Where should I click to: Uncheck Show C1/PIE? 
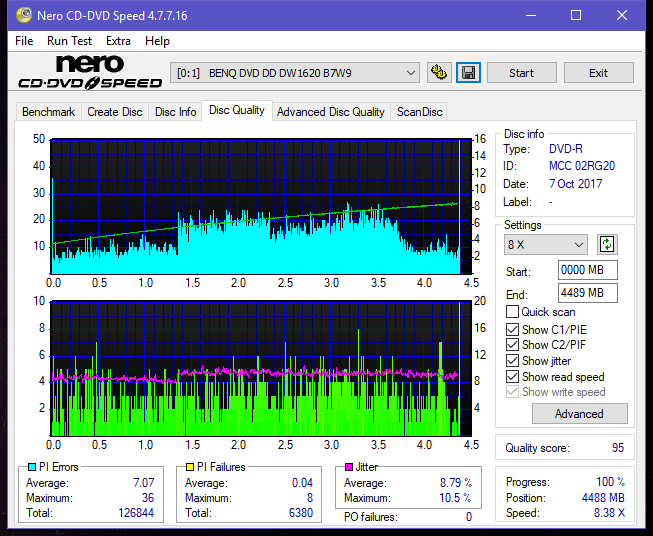[x=512, y=329]
